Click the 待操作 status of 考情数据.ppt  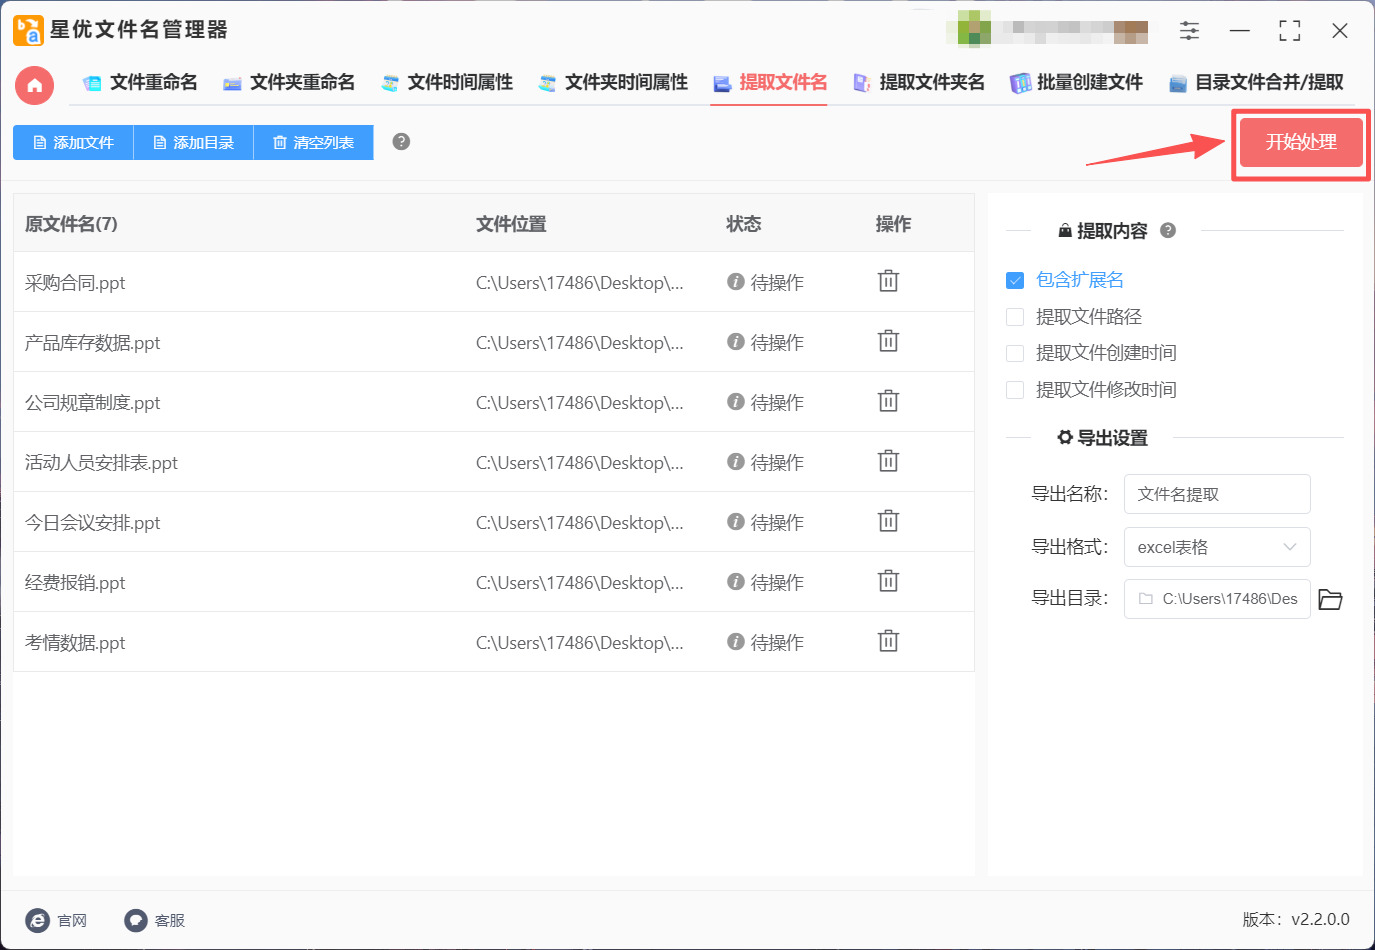tap(777, 643)
